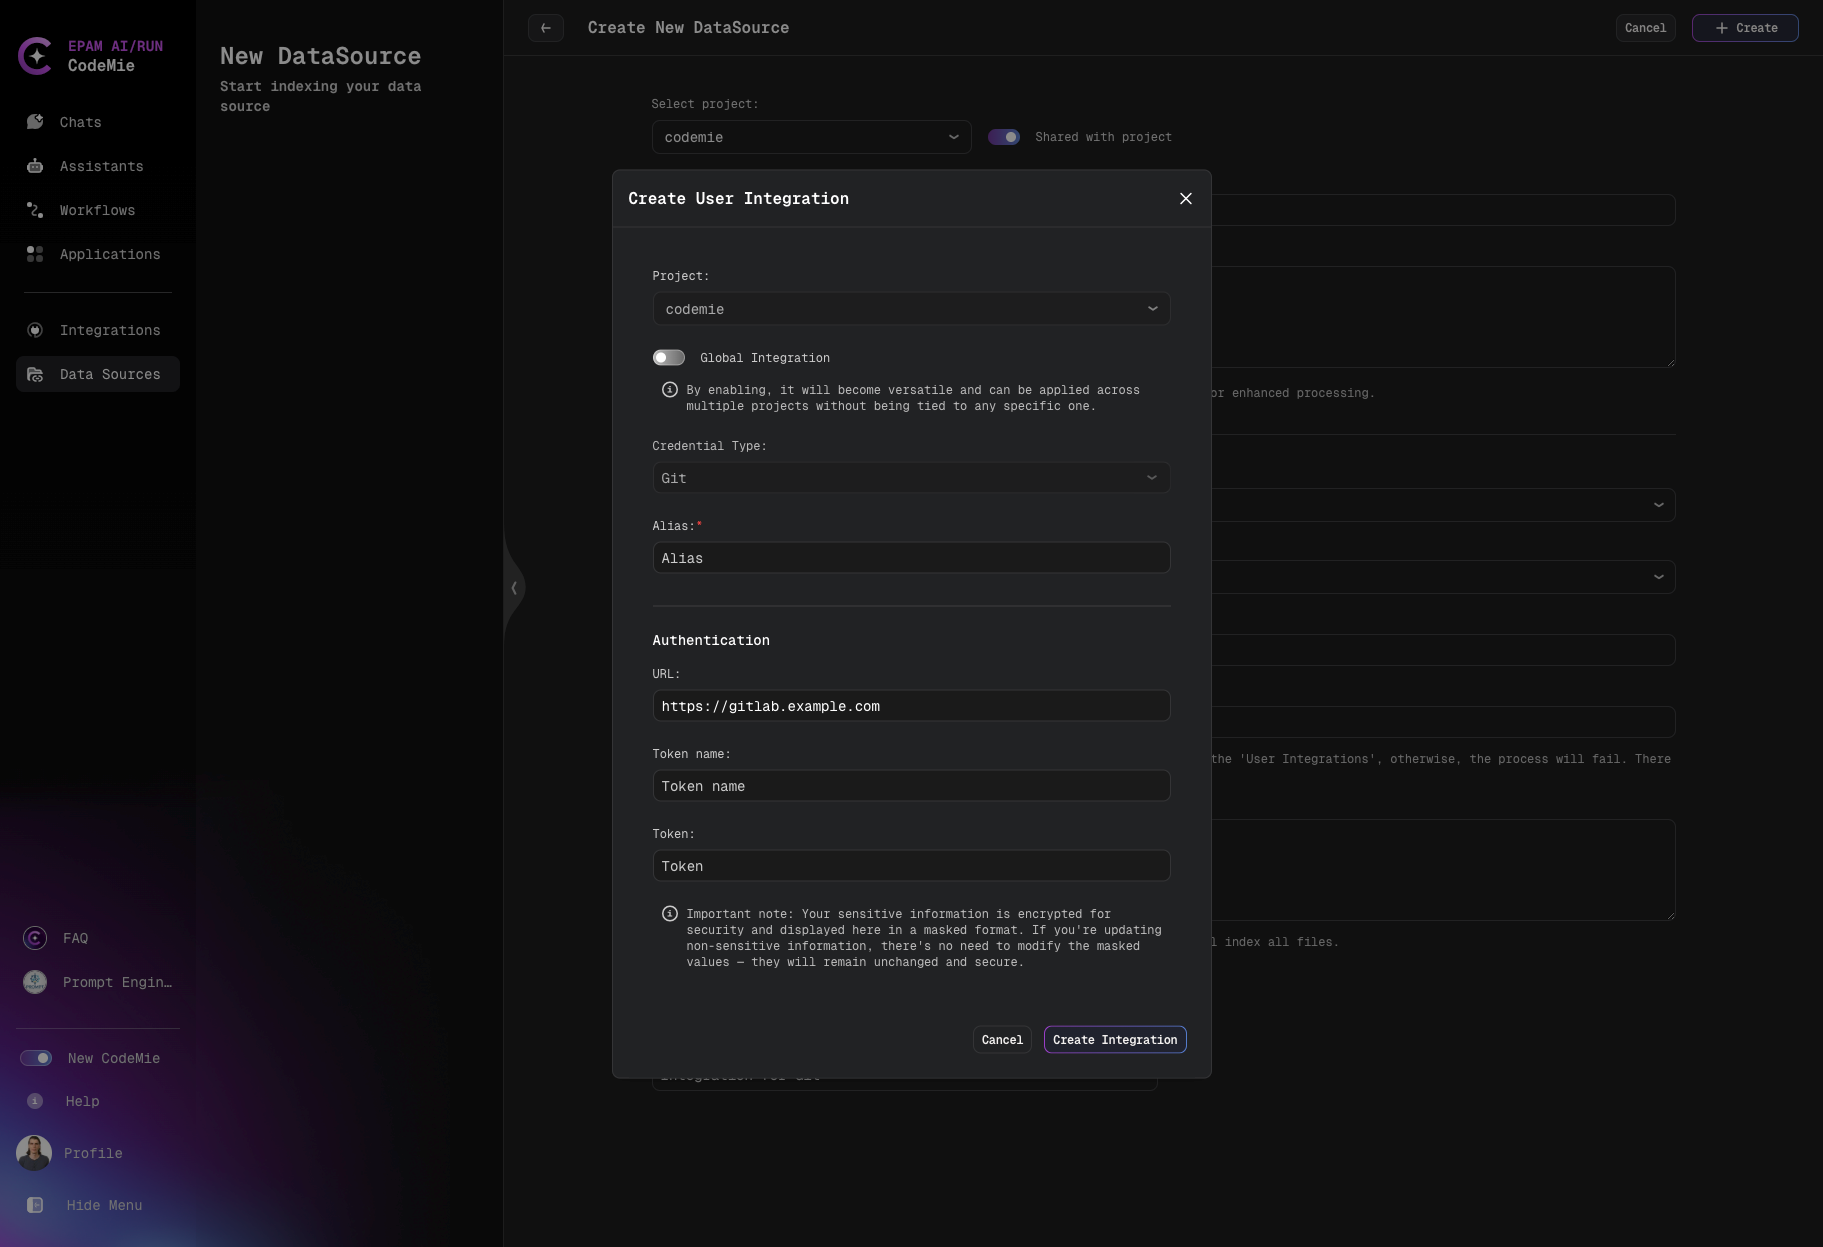Click the Create Integration button
This screenshot has height=1247, width=1823.
click(1114, 1040)
